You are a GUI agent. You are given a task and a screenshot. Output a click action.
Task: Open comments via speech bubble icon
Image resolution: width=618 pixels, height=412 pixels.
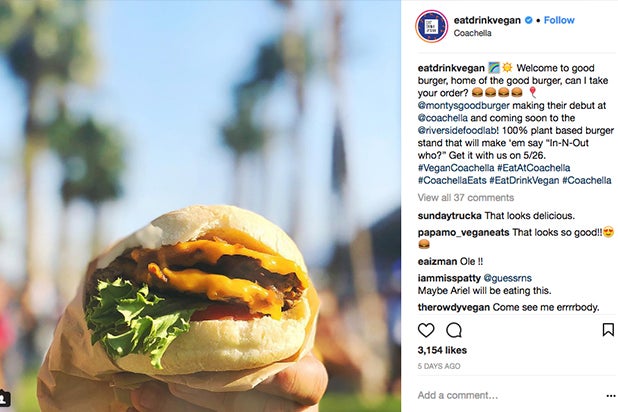click(454, 330)
